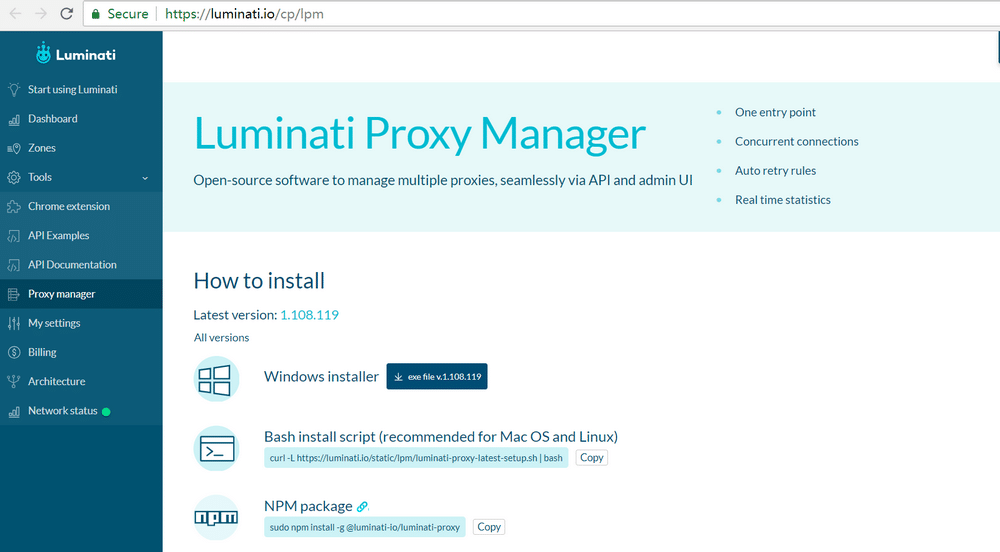Copy the bash install curl command
Image resolution: width=1000 pixels, height=552 pixels.
pos(591,458)
